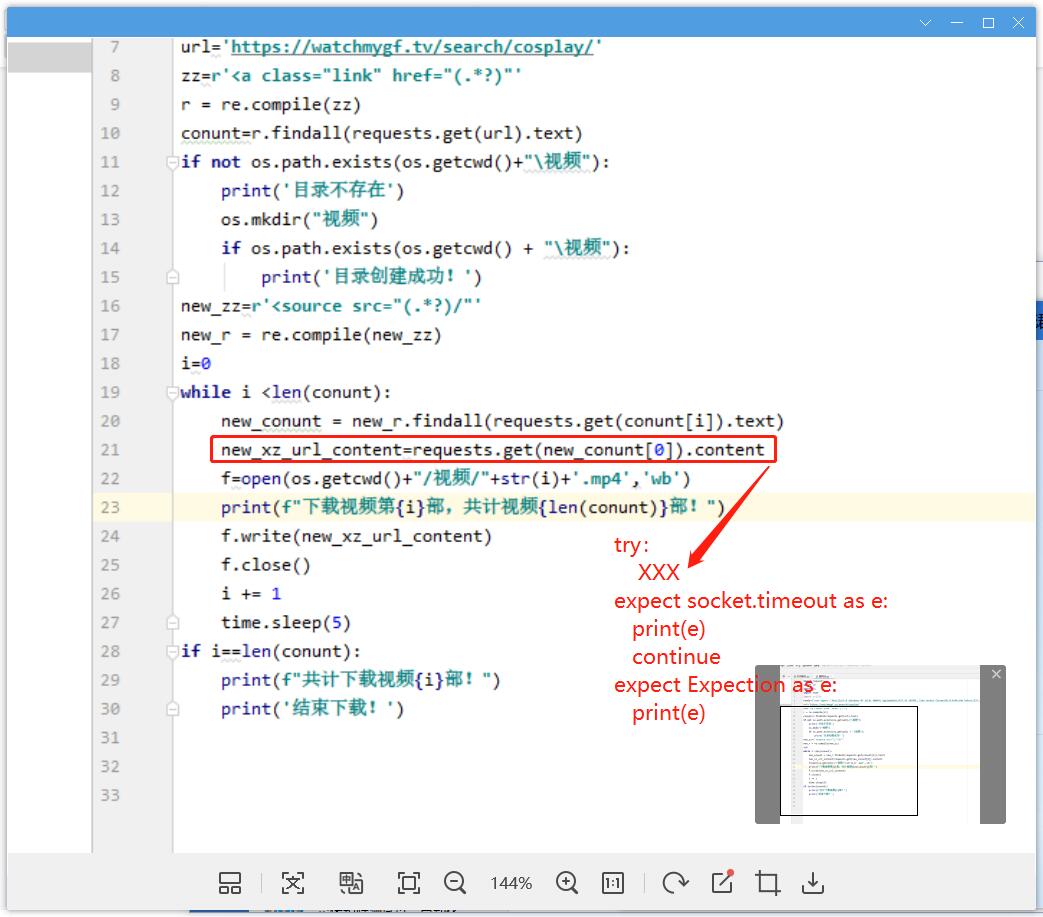Click the text recognition (OCR) icon
1043x917 pixels.
tap(292, 883)
